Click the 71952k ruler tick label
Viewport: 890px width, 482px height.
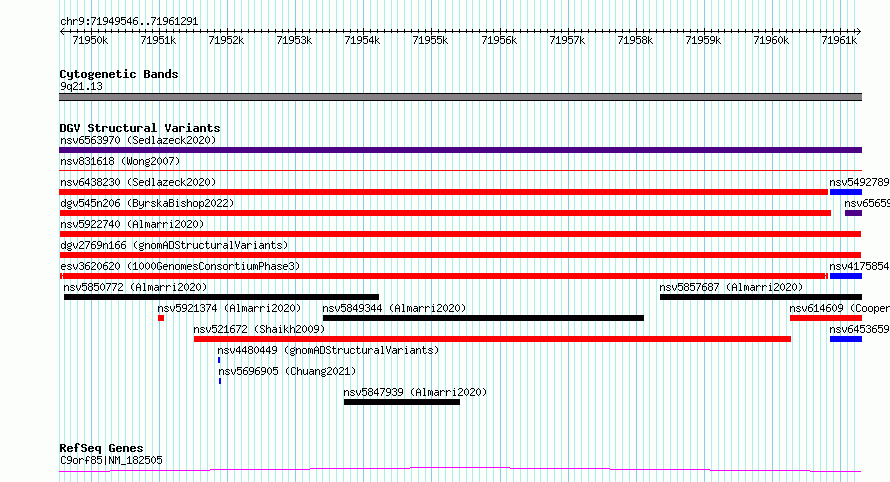[226, 40]
